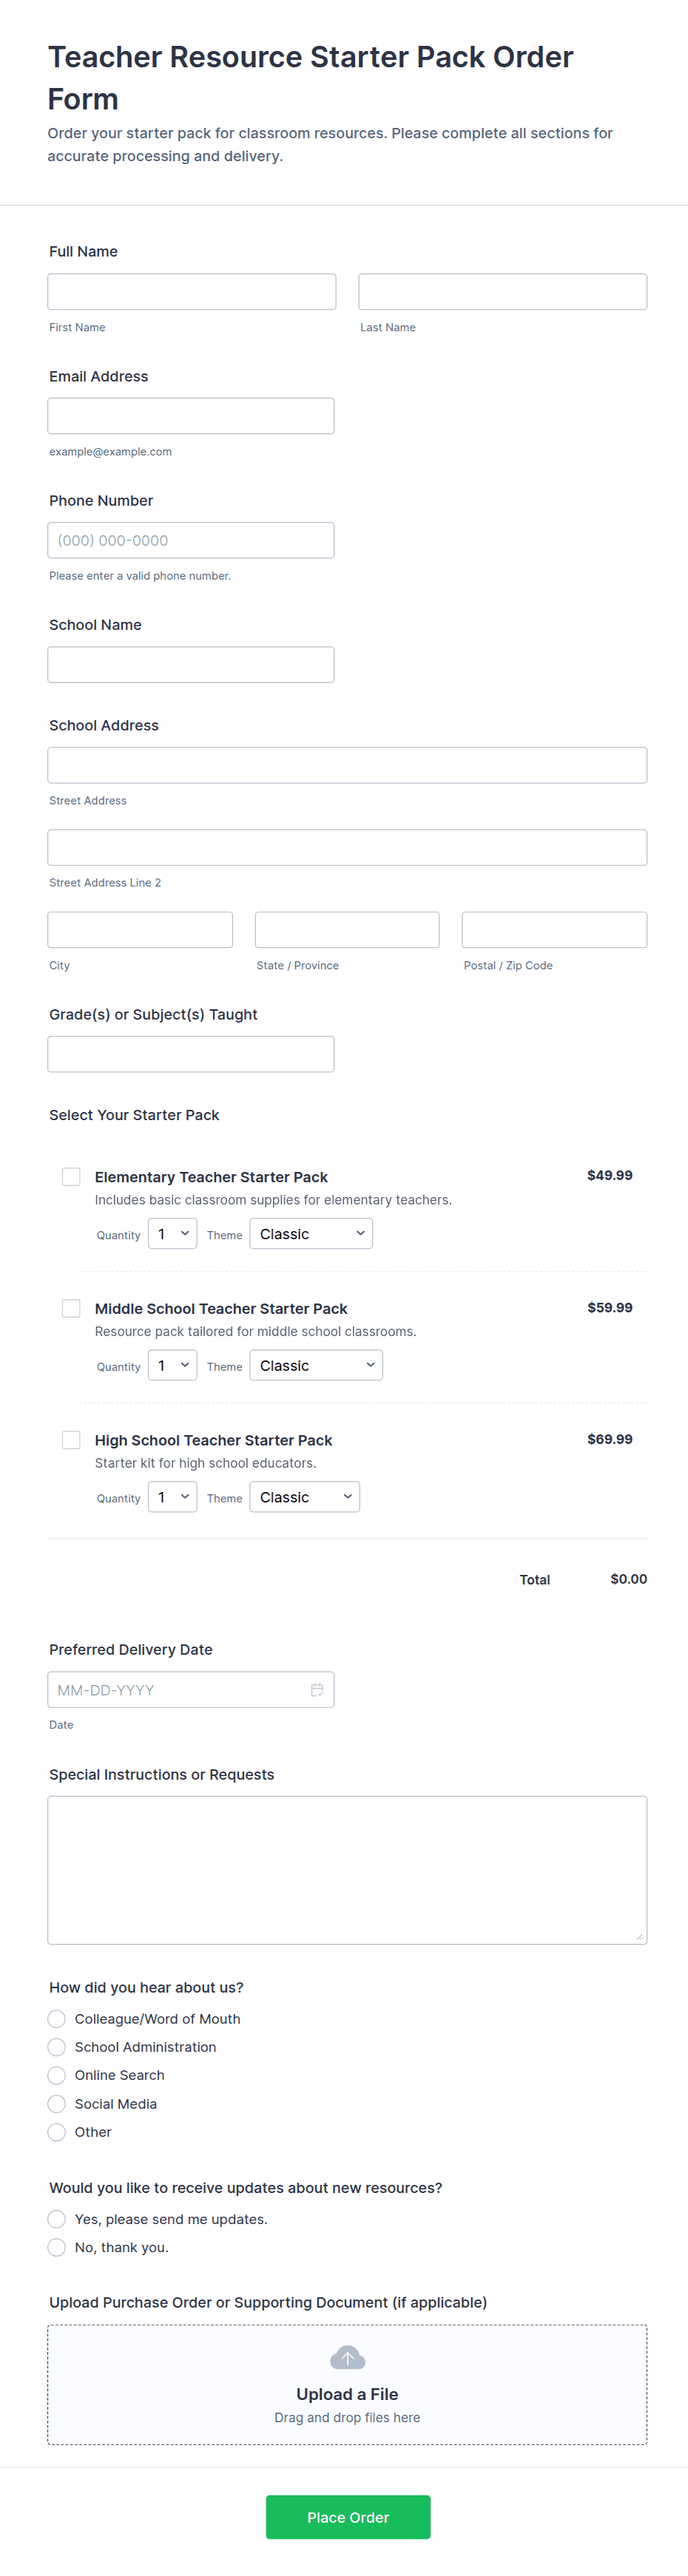Open High School pack Quantity dropdown

point(172,1497)
